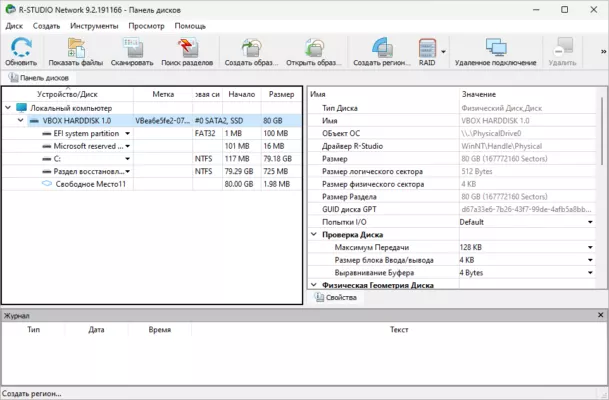Click the R-Studio app icon in title bar
Screen dimensions: 609x400
(x=10, y=9)
